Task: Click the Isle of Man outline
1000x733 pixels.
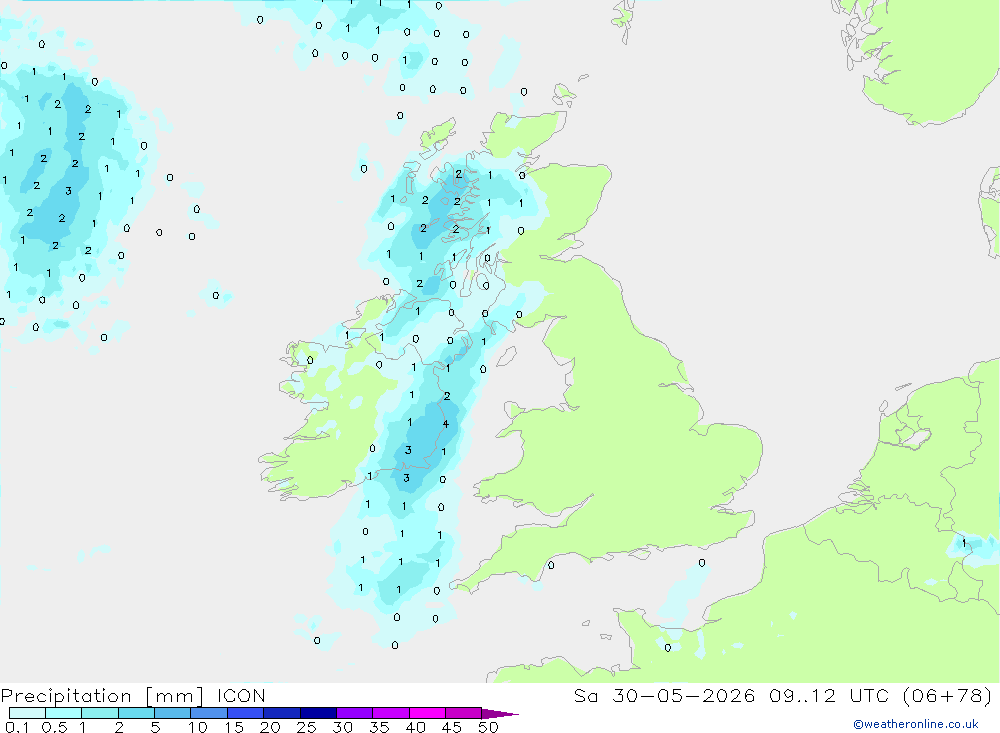Action: (506, 356)
